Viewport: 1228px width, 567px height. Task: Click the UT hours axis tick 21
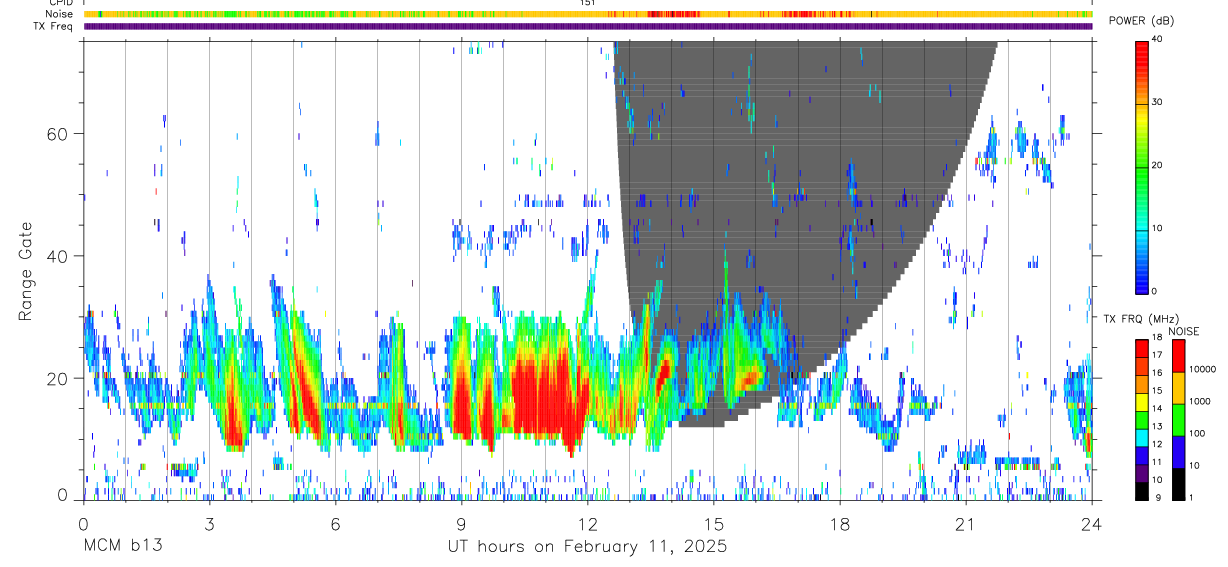(965, 524)
